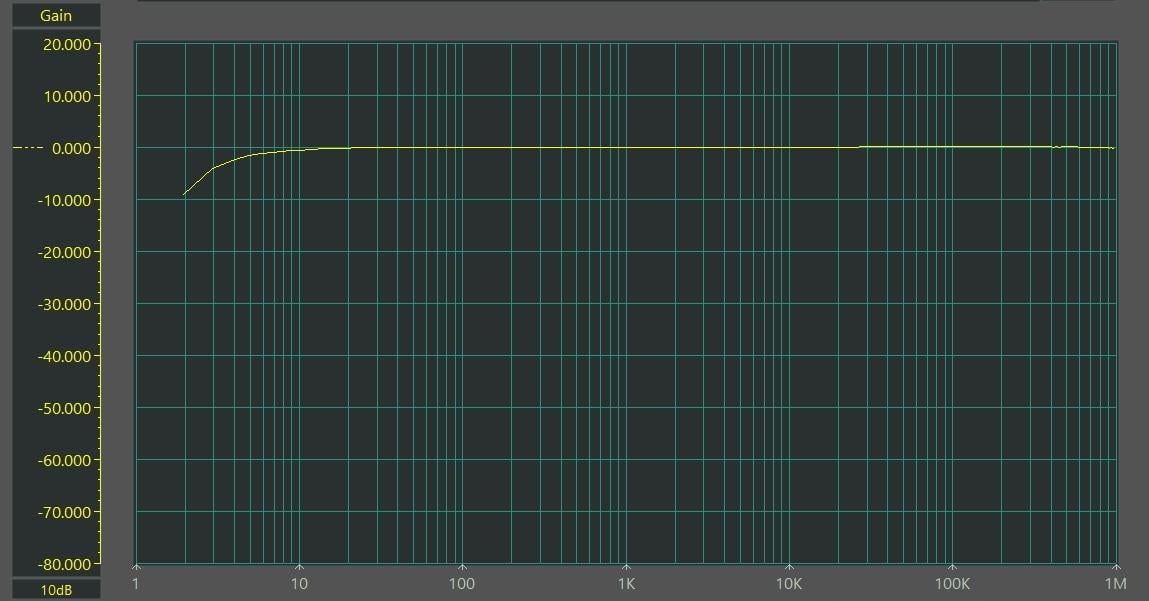Click the -40.000 gain axis label

pos(65,356)
